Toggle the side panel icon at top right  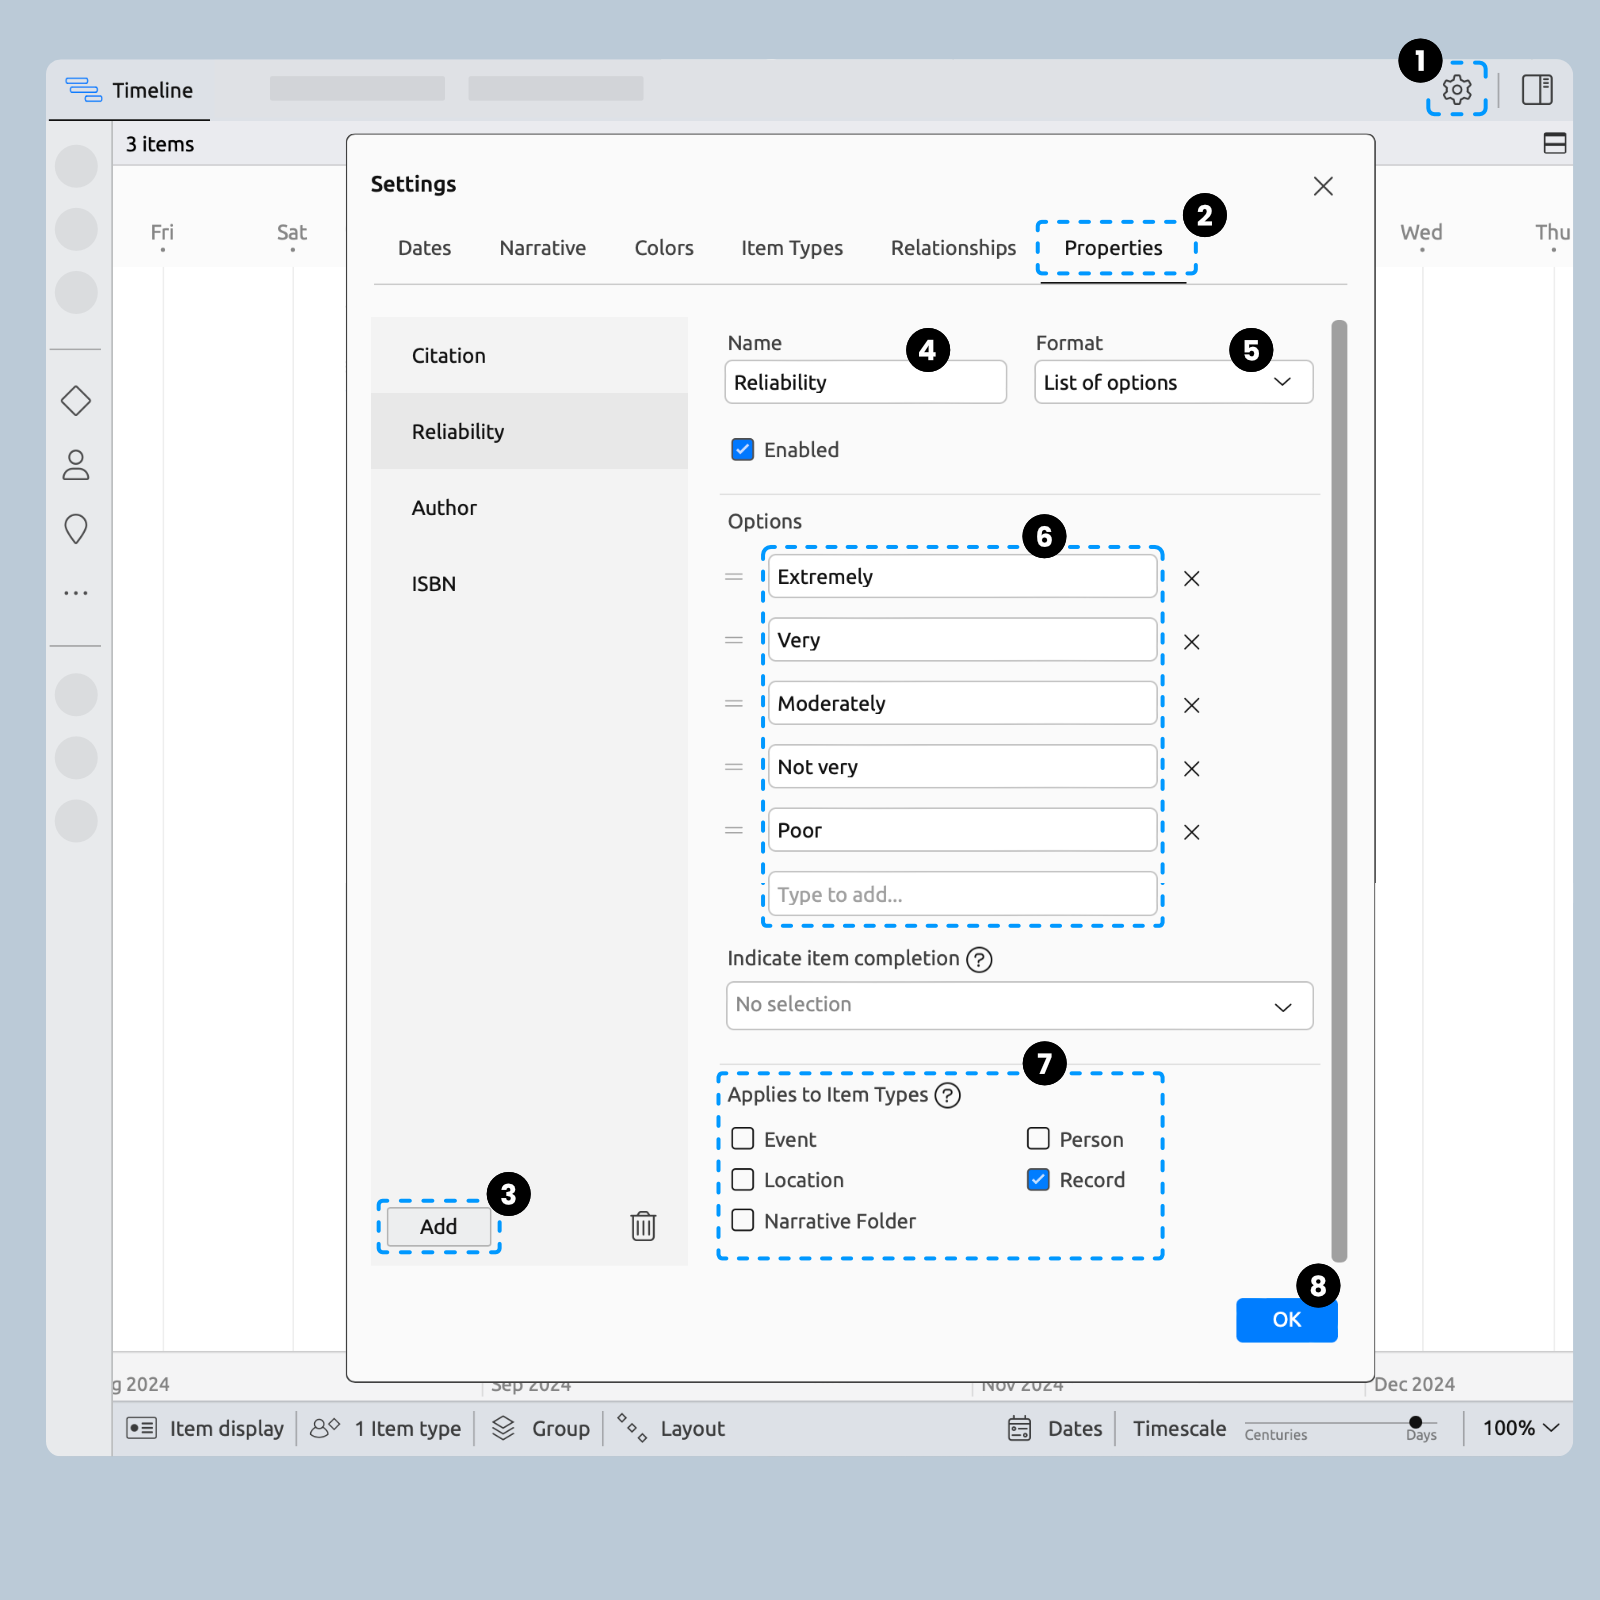click(1537, 90)
